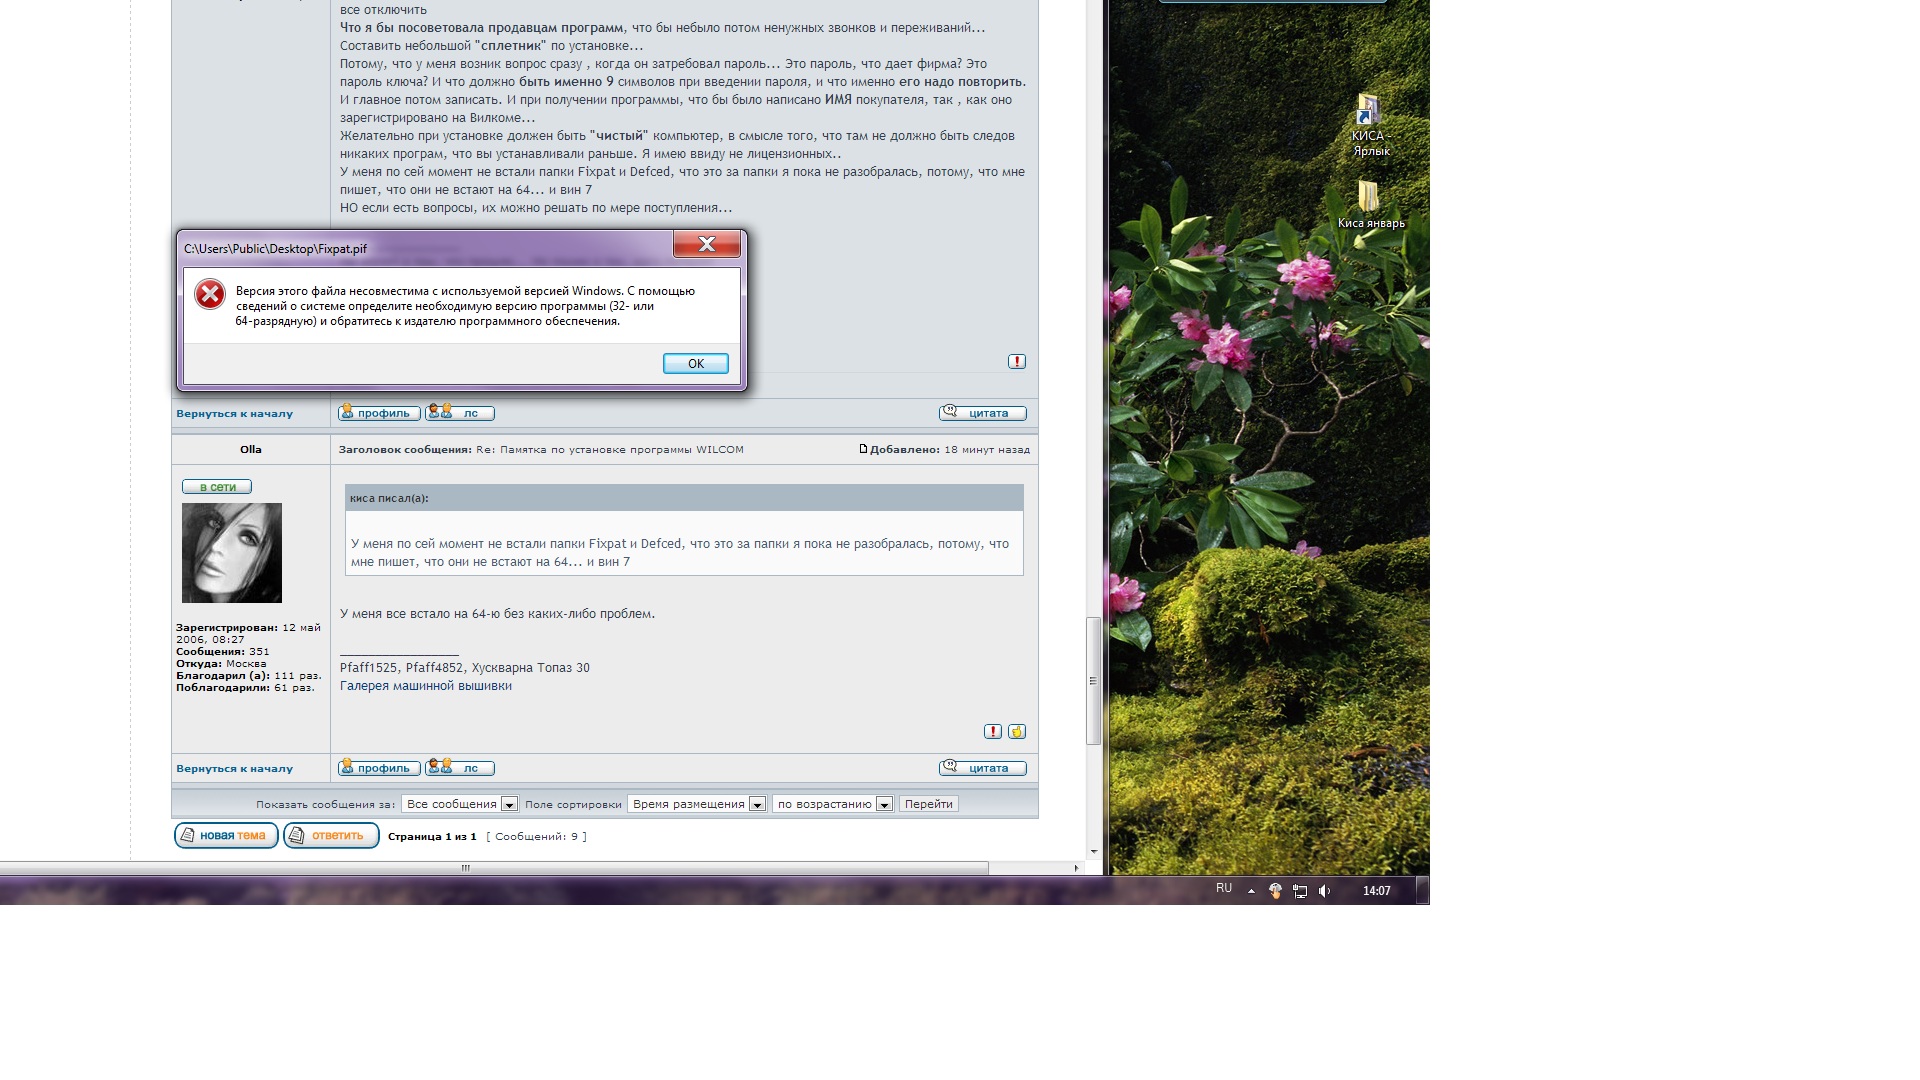Click Olla's avatar image
The image size is (1920, 1080).
point(232,553)
